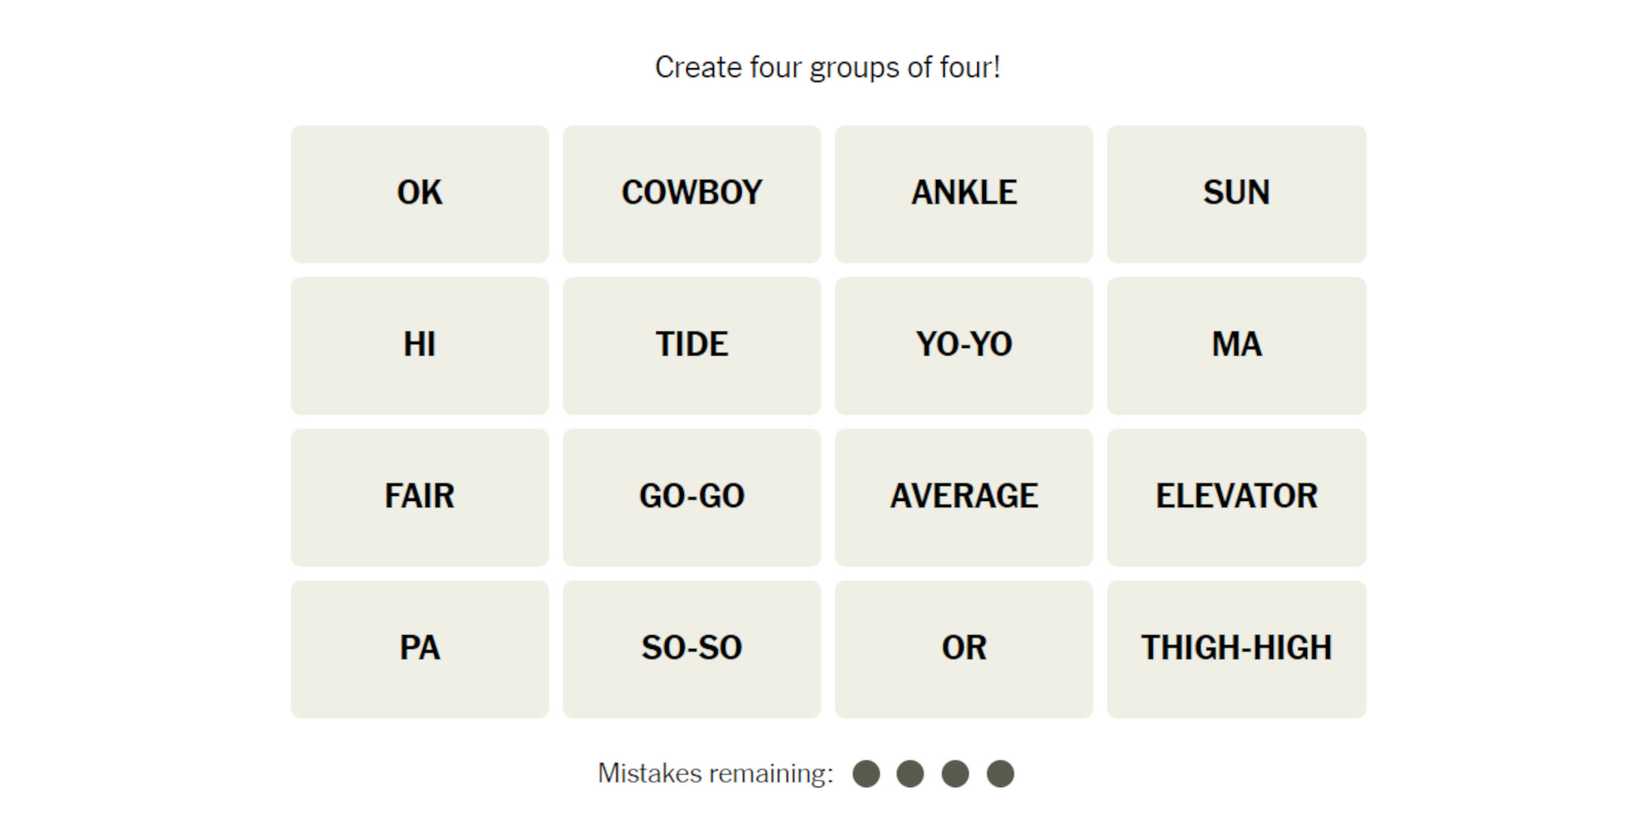Select the THIGH-HIGH tile
The width and height of the screenshot is (1650, 825).
click(x=1236, y=649)
